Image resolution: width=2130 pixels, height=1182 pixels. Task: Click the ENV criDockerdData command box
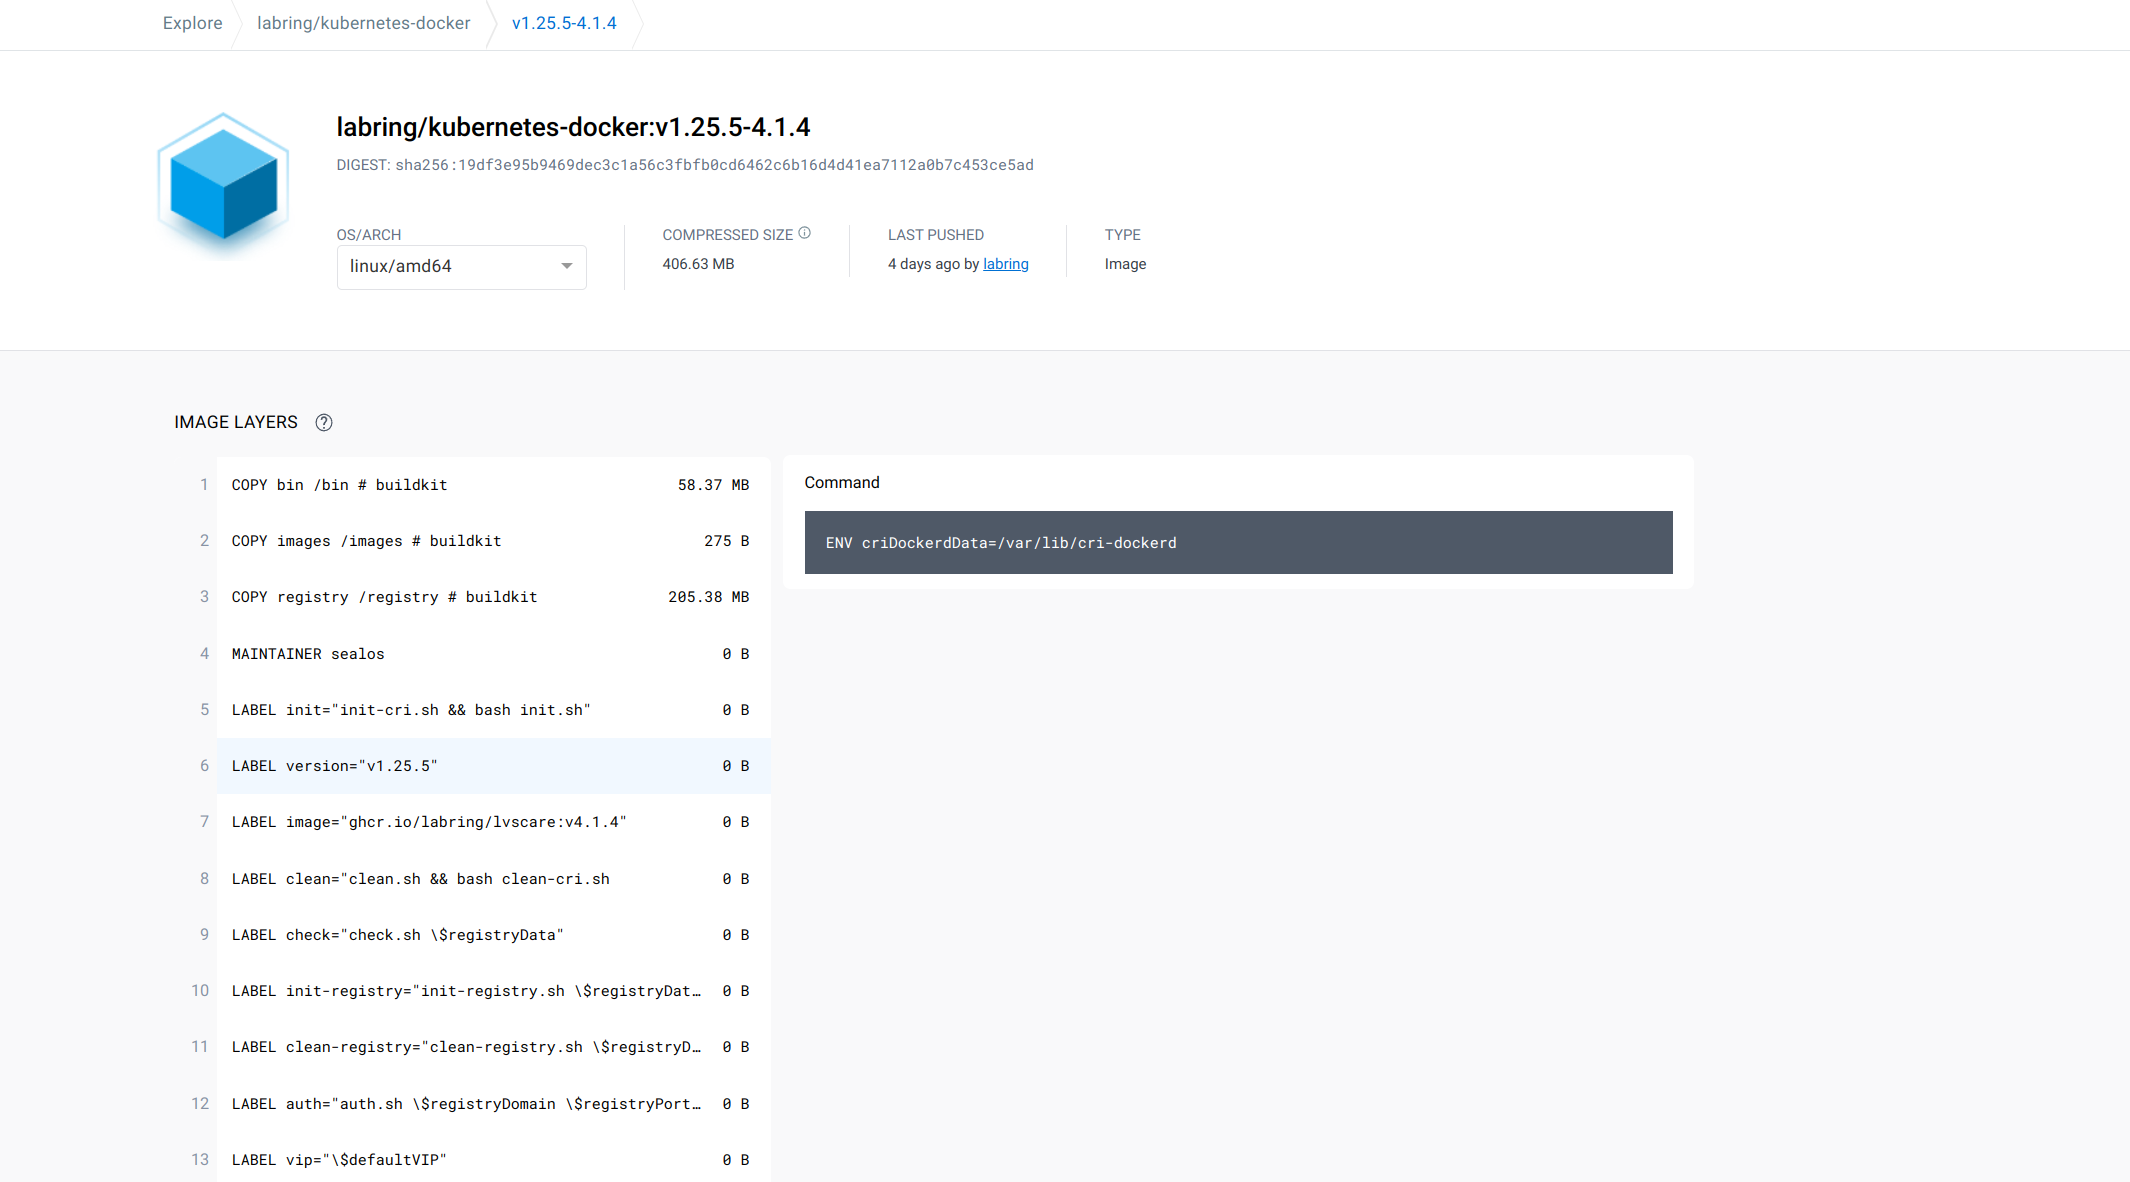pos(1238,542)
